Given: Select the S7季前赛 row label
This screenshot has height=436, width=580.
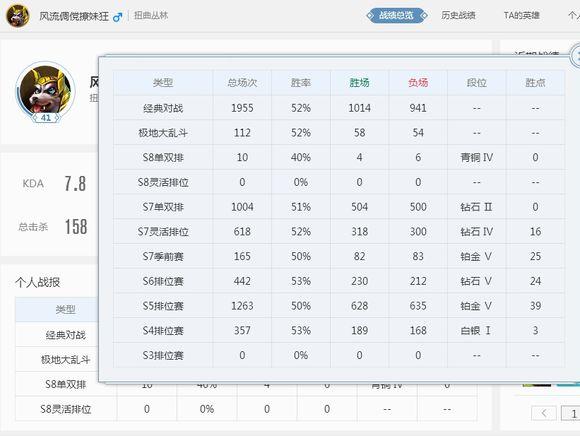Looking at the screenshot, I should click(163, 257).
